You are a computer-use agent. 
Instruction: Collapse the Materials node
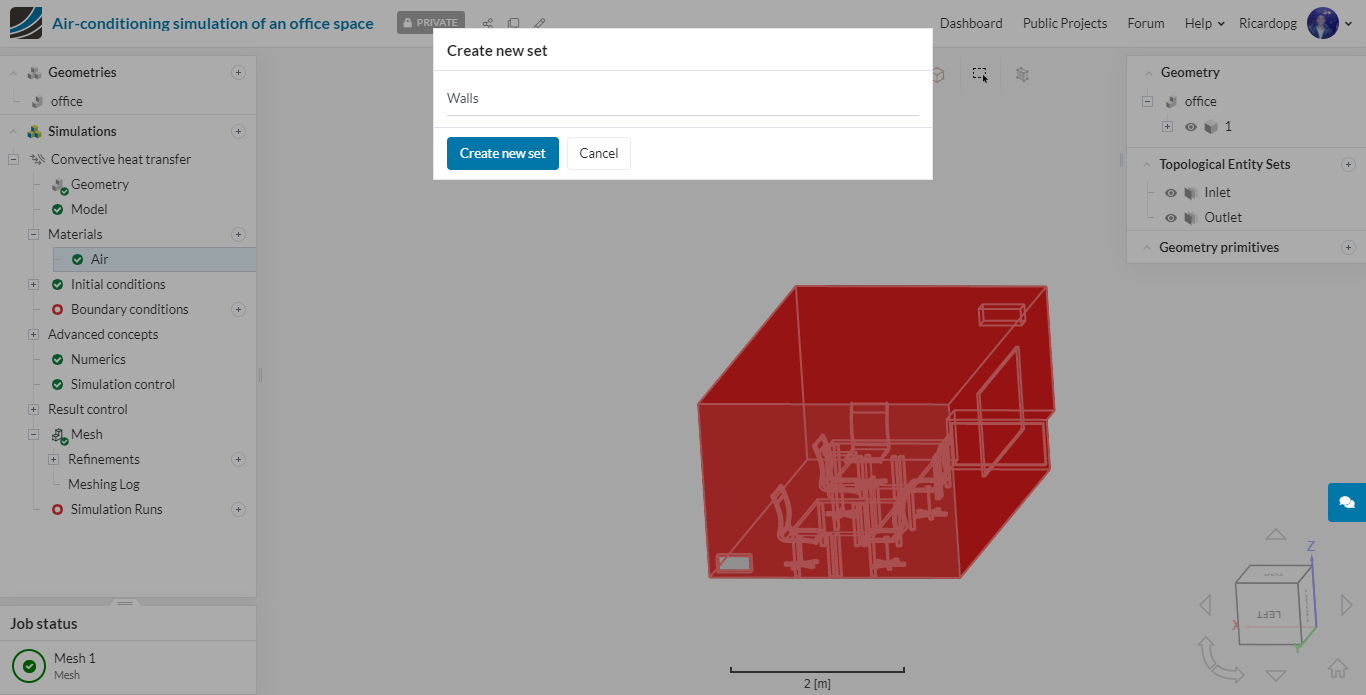[x=33, y=234]
